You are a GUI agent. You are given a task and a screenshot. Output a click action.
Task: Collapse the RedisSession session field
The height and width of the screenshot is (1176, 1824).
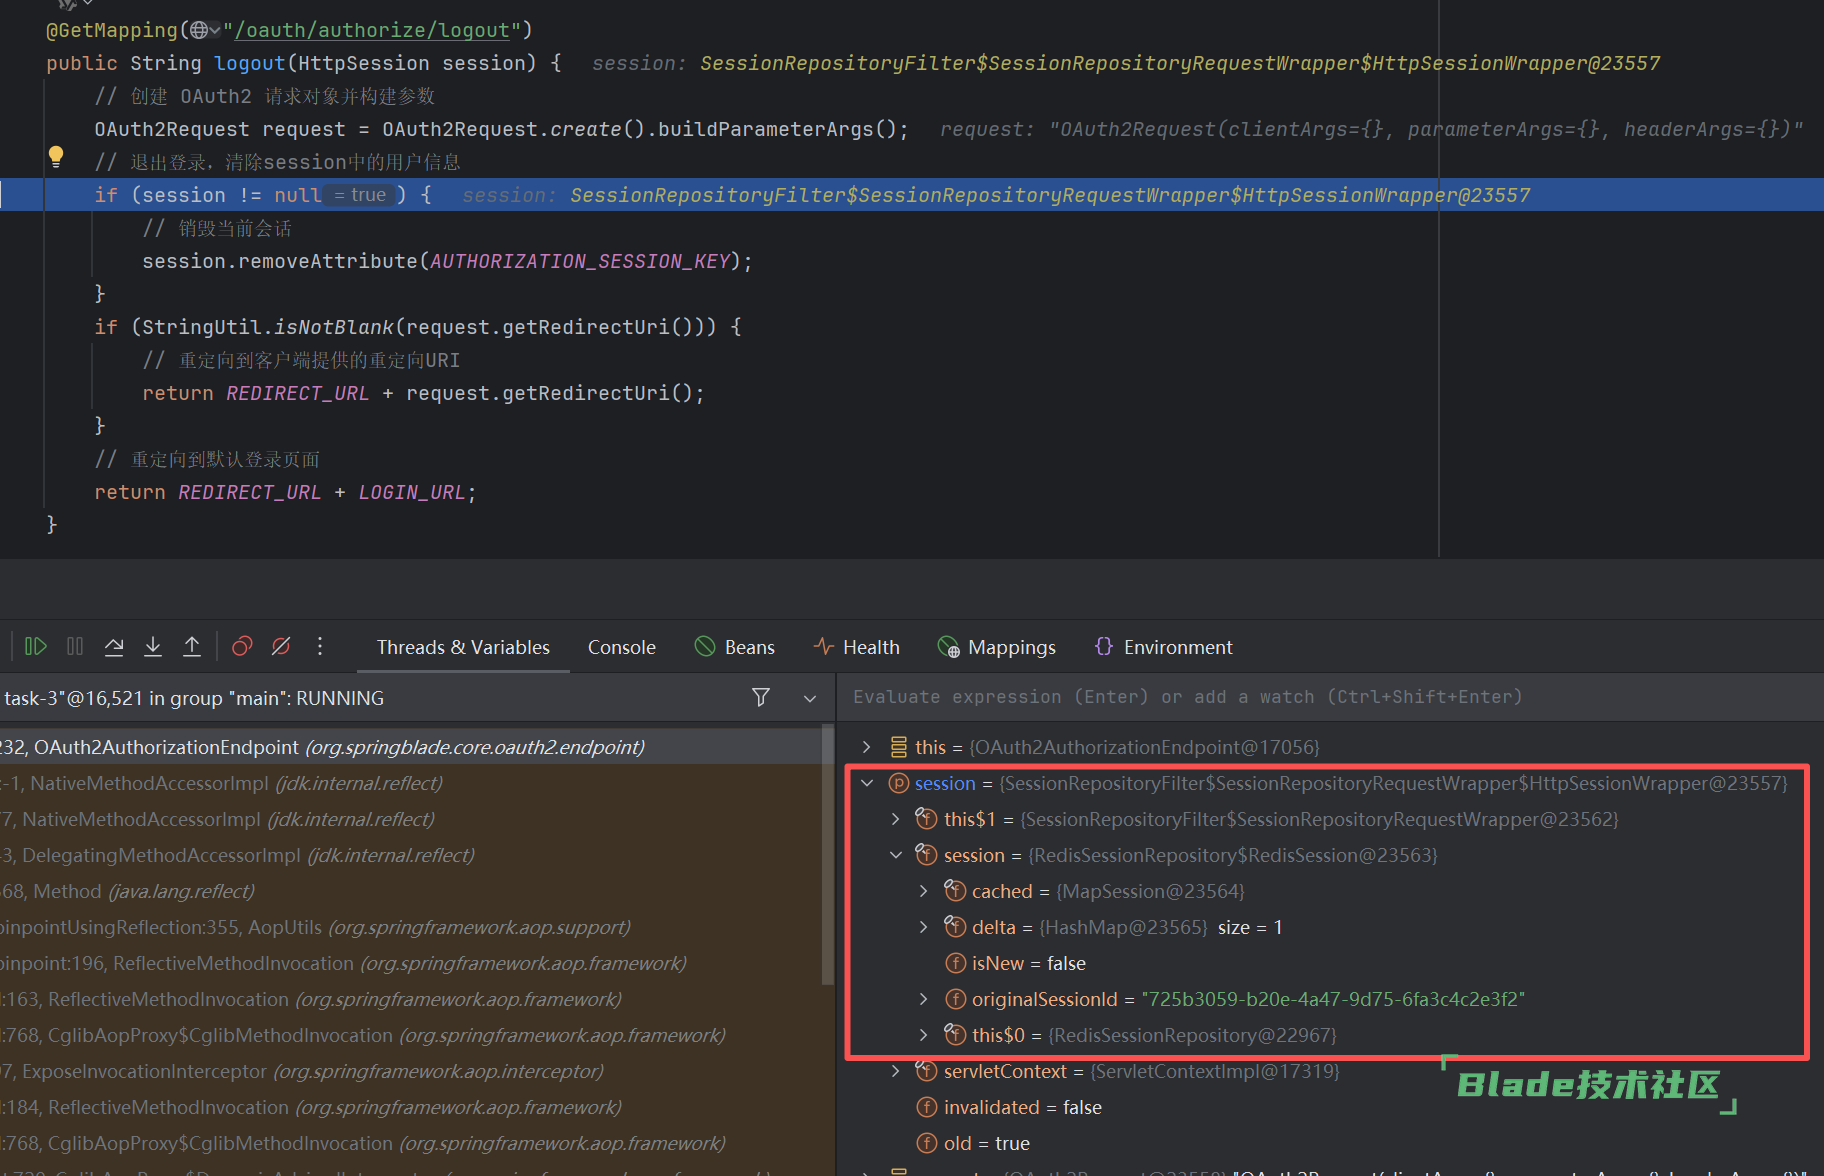(x=896, y=855)
